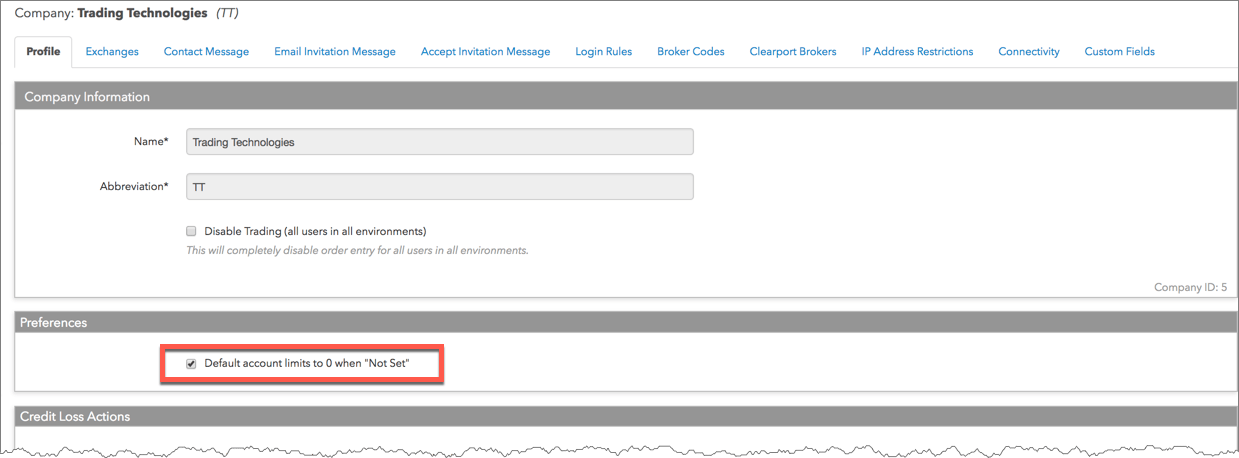Image resolution: width=1239 pixels, height=458 pixels.
Task: Toggle Default account limits to 0 checkbox
Action: click(191, 363)
